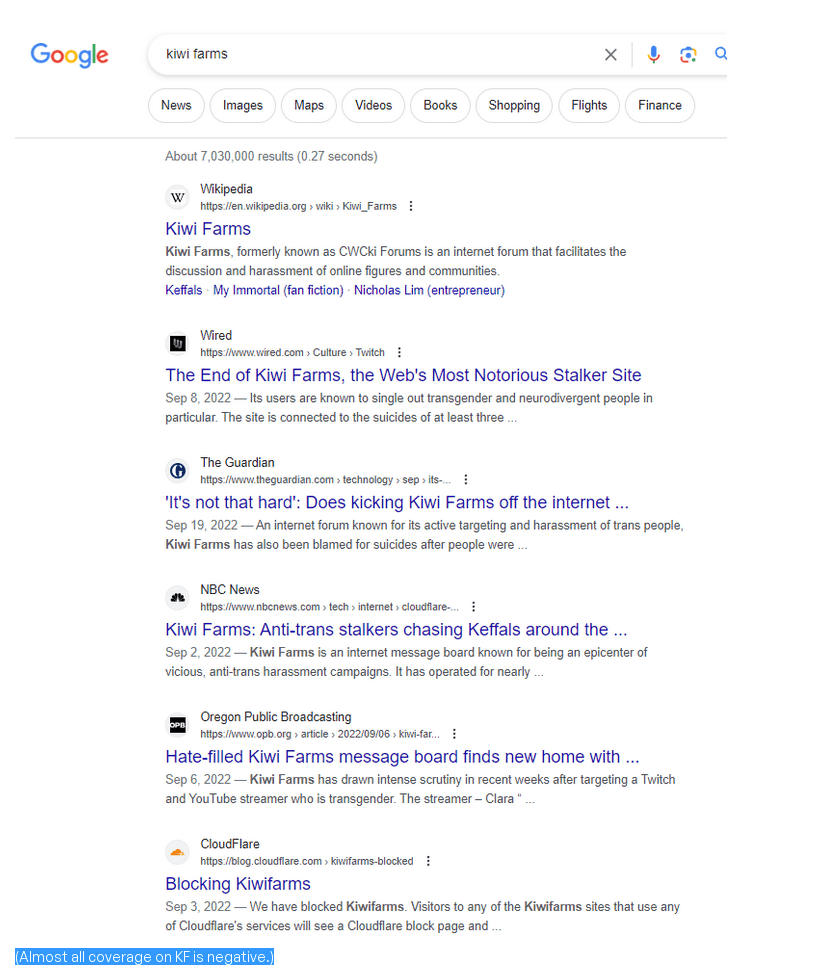815x978 pixels.
Task: Switch to the Images filter tab
Action: (x=243, y=105)
